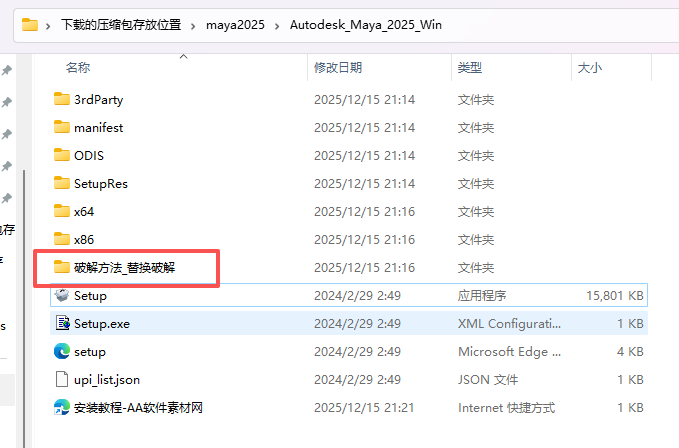The height and width of the screenshot is (448, 679).
Task: Sort files by the 修改日期 column header
Action: click(x=338, y=68)
